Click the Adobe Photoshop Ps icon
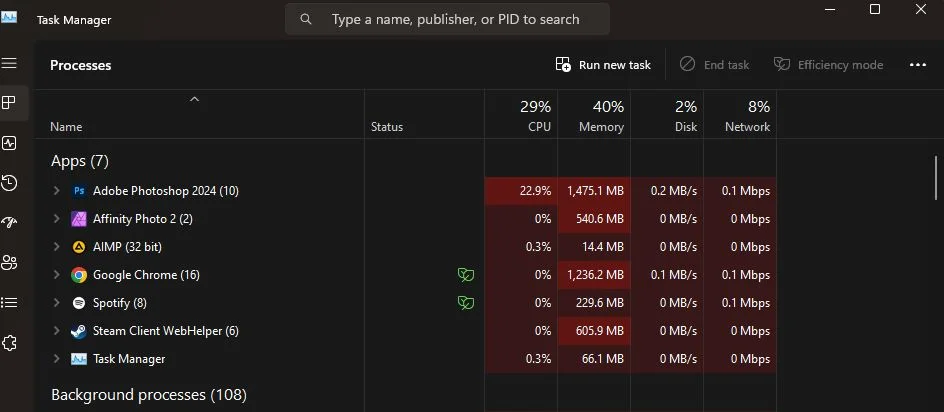The image size is (944, 412). [79, 191]
